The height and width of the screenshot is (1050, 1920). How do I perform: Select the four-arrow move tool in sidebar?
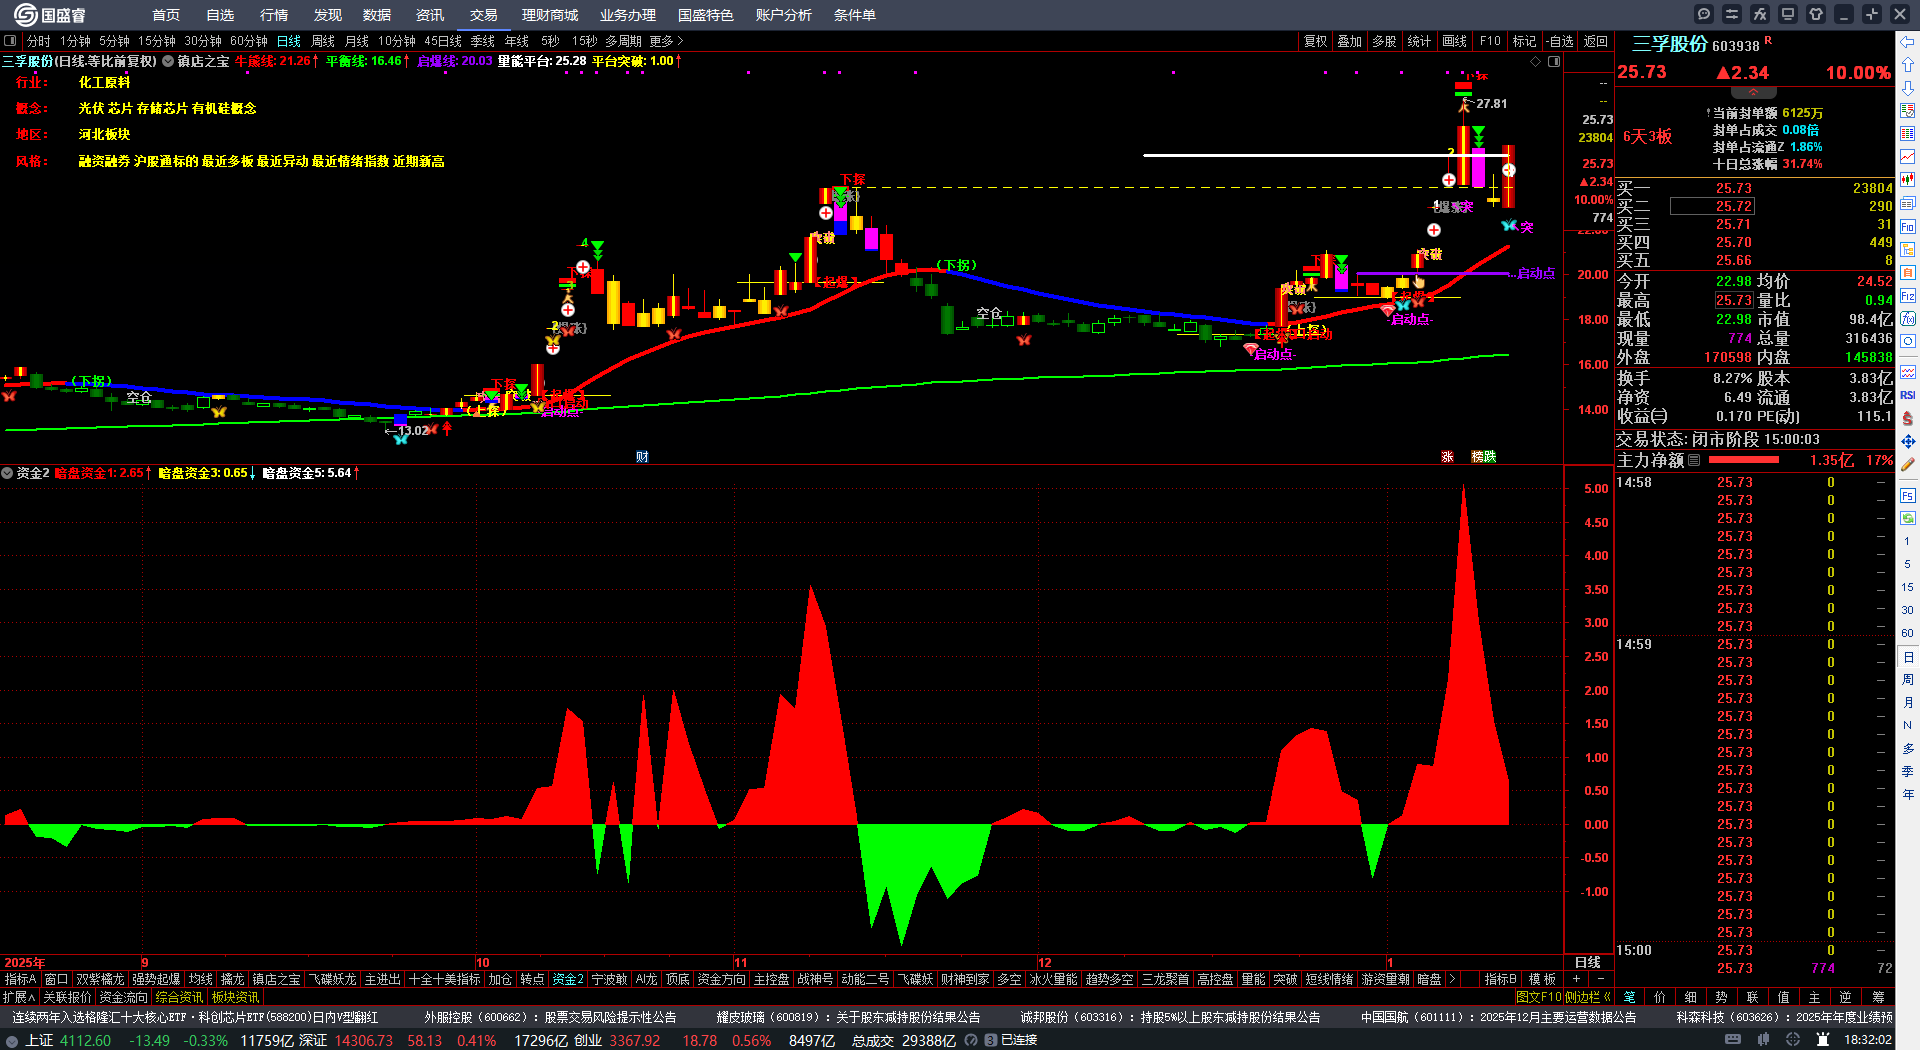(x=1908, y=441)
